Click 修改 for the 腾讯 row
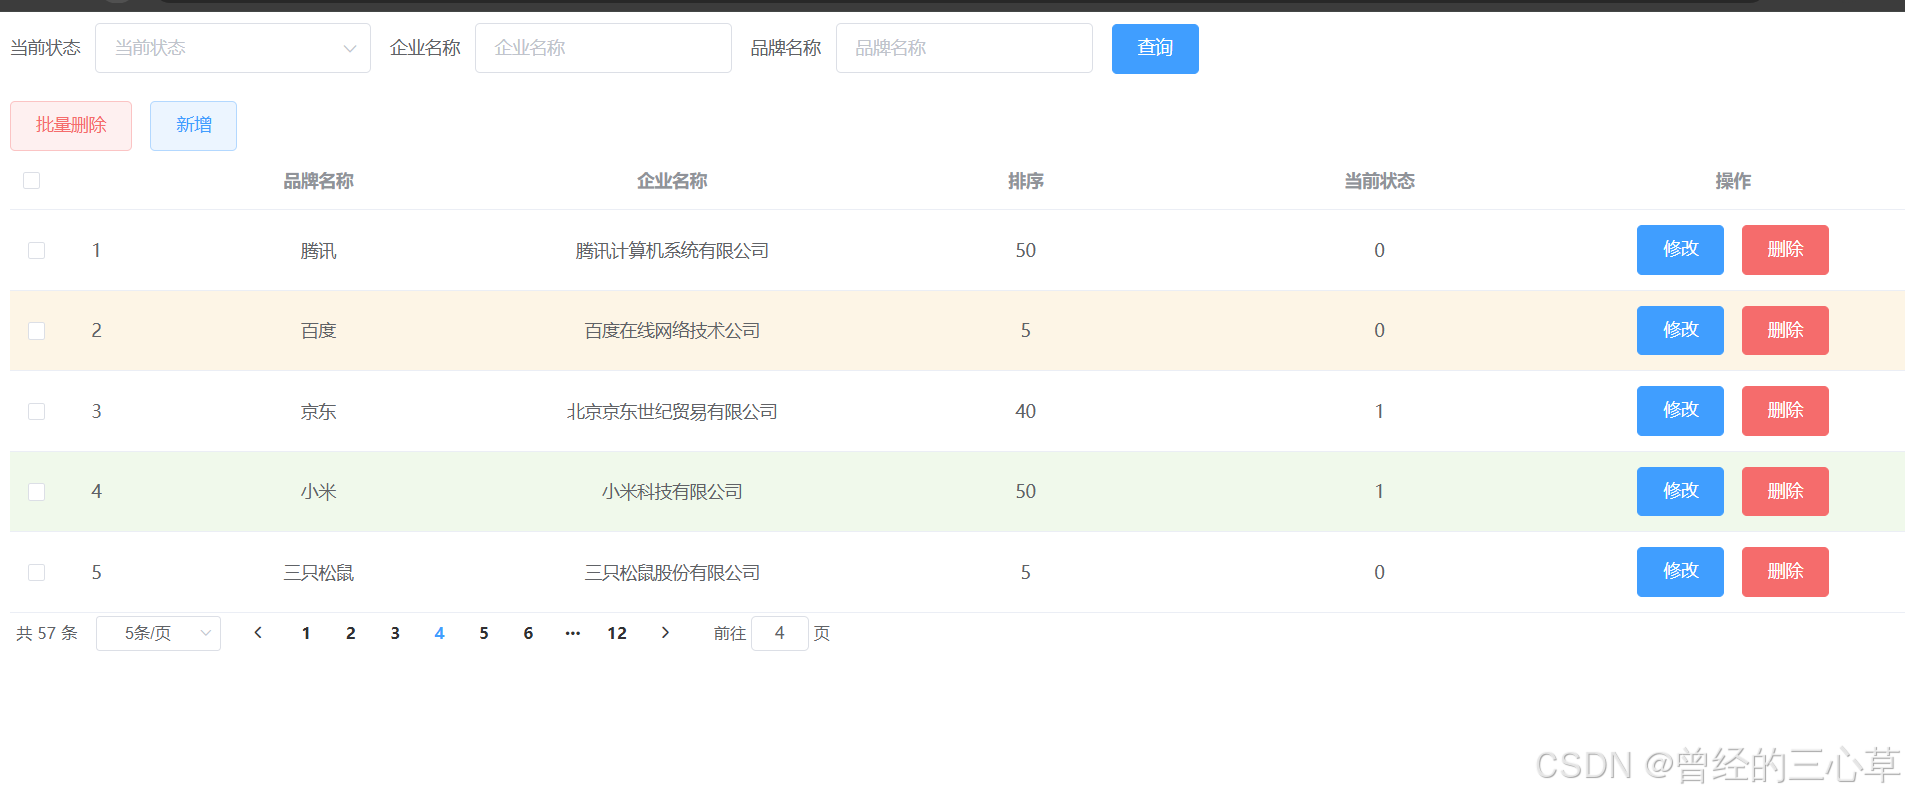The height and width of the screenshot is (797, 1905). point(1680,250)
